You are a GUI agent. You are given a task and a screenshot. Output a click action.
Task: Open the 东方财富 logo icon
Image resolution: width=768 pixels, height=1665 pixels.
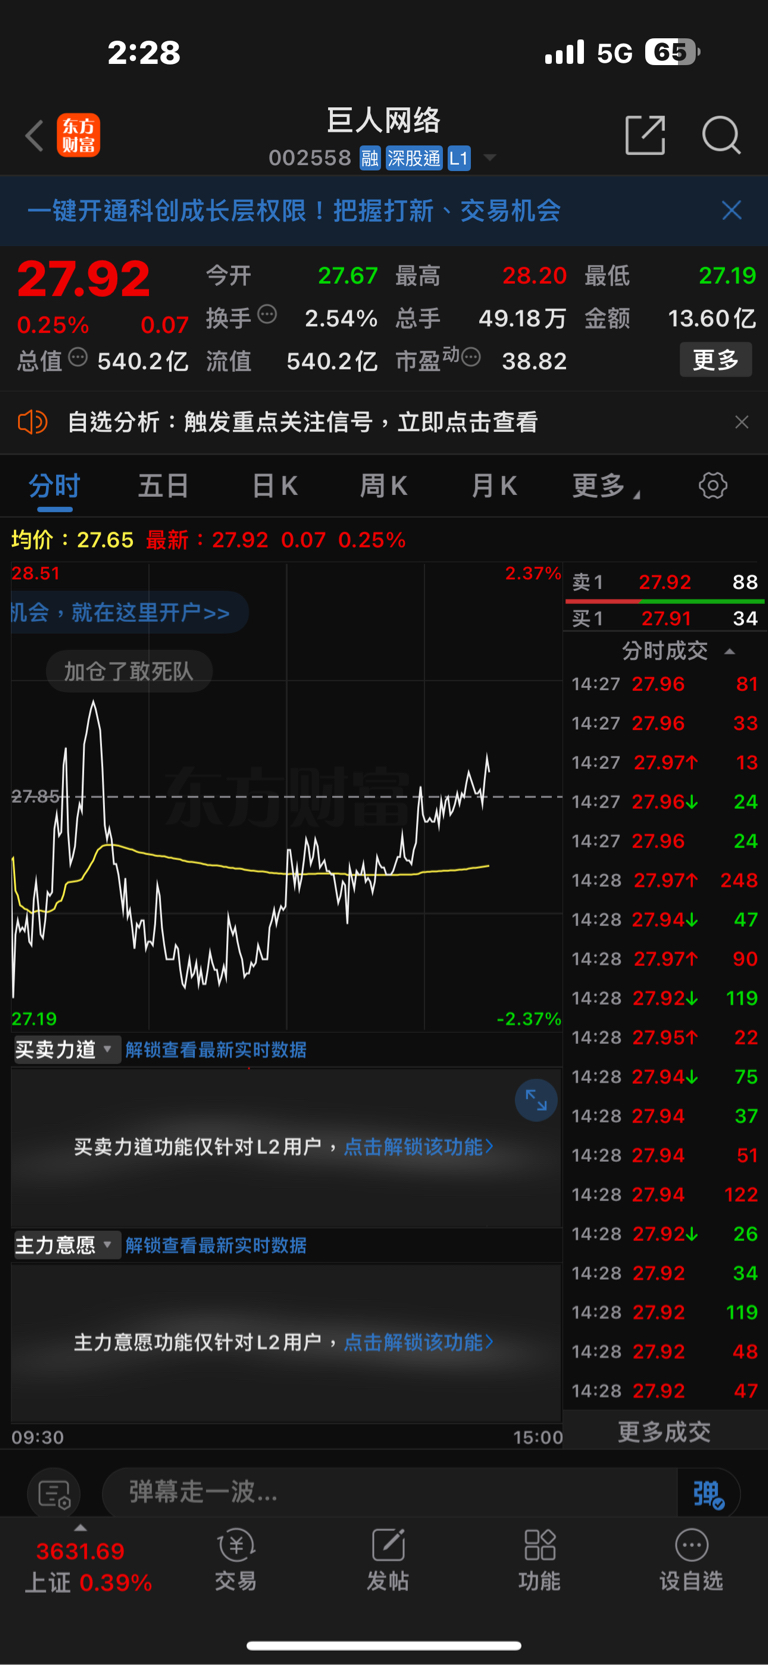pos(79,135)
